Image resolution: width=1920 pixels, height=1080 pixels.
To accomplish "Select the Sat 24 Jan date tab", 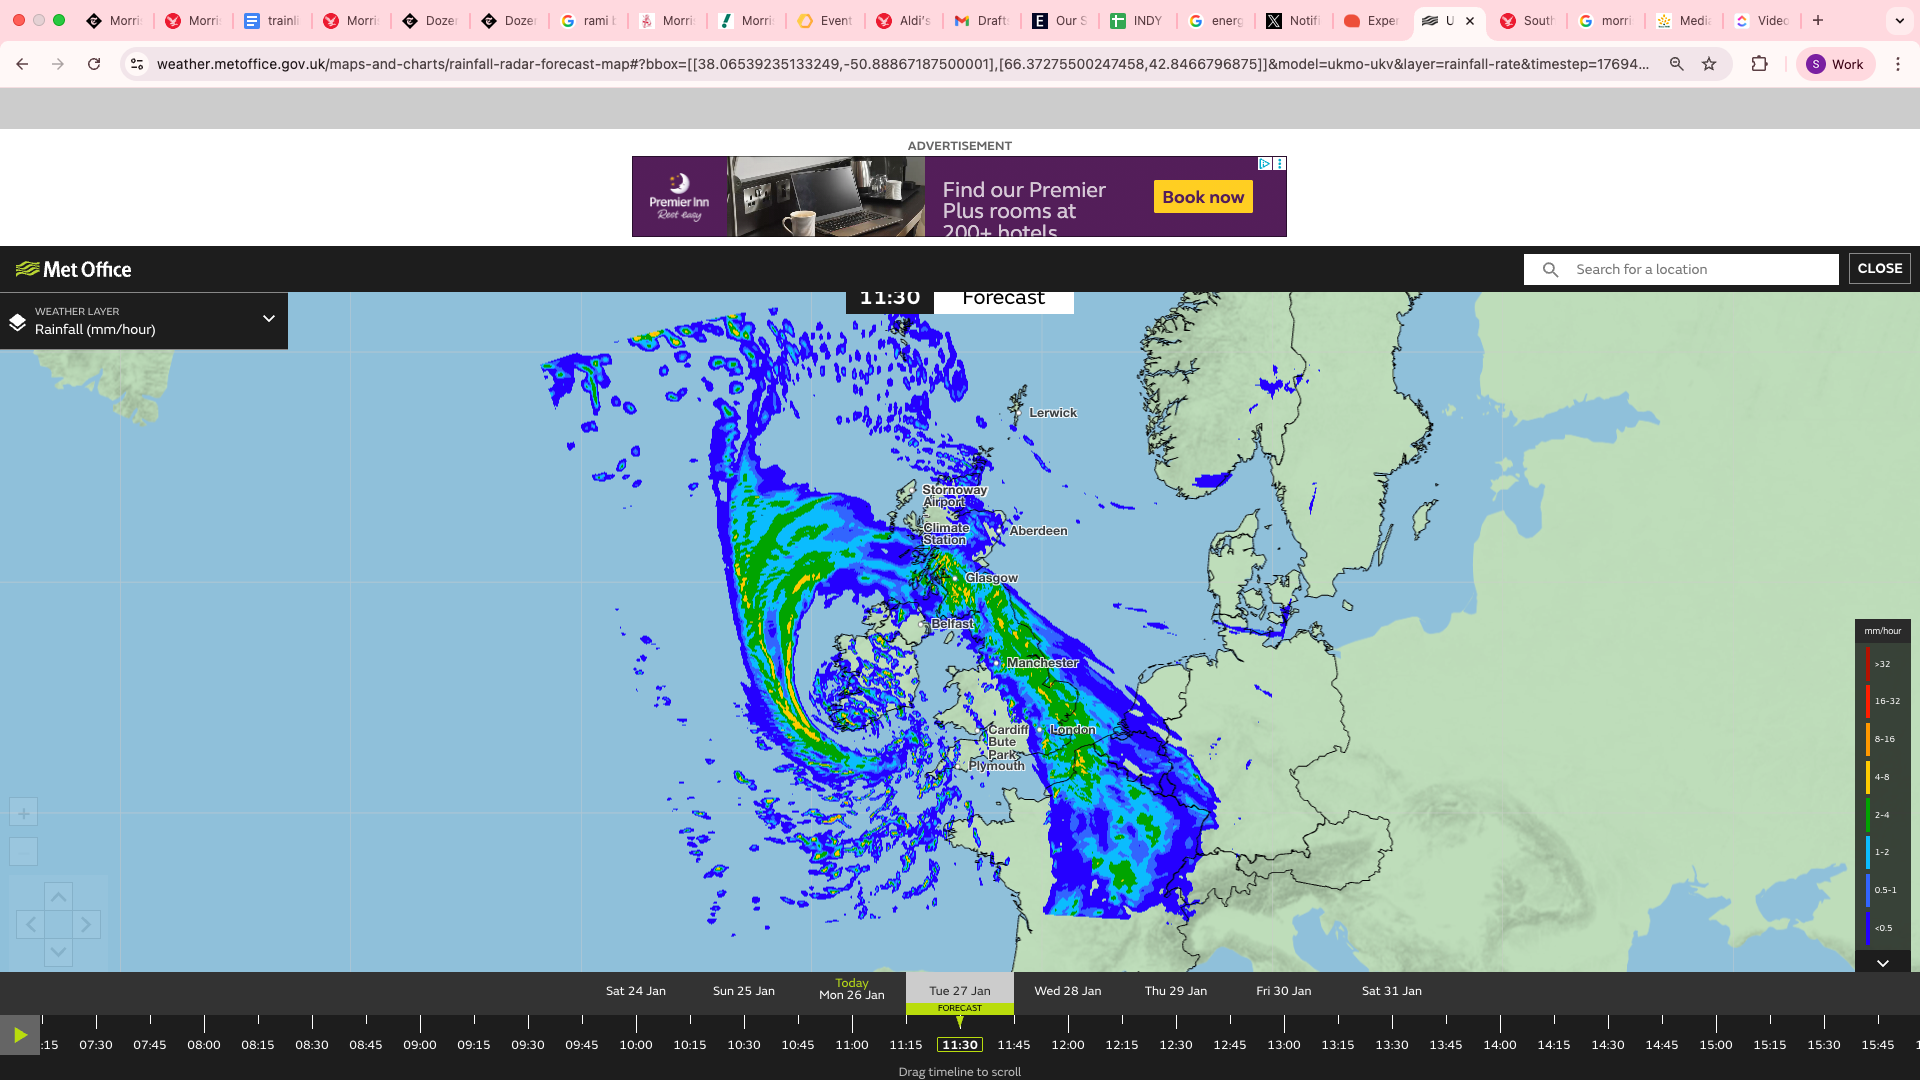I will pos(635,990).
